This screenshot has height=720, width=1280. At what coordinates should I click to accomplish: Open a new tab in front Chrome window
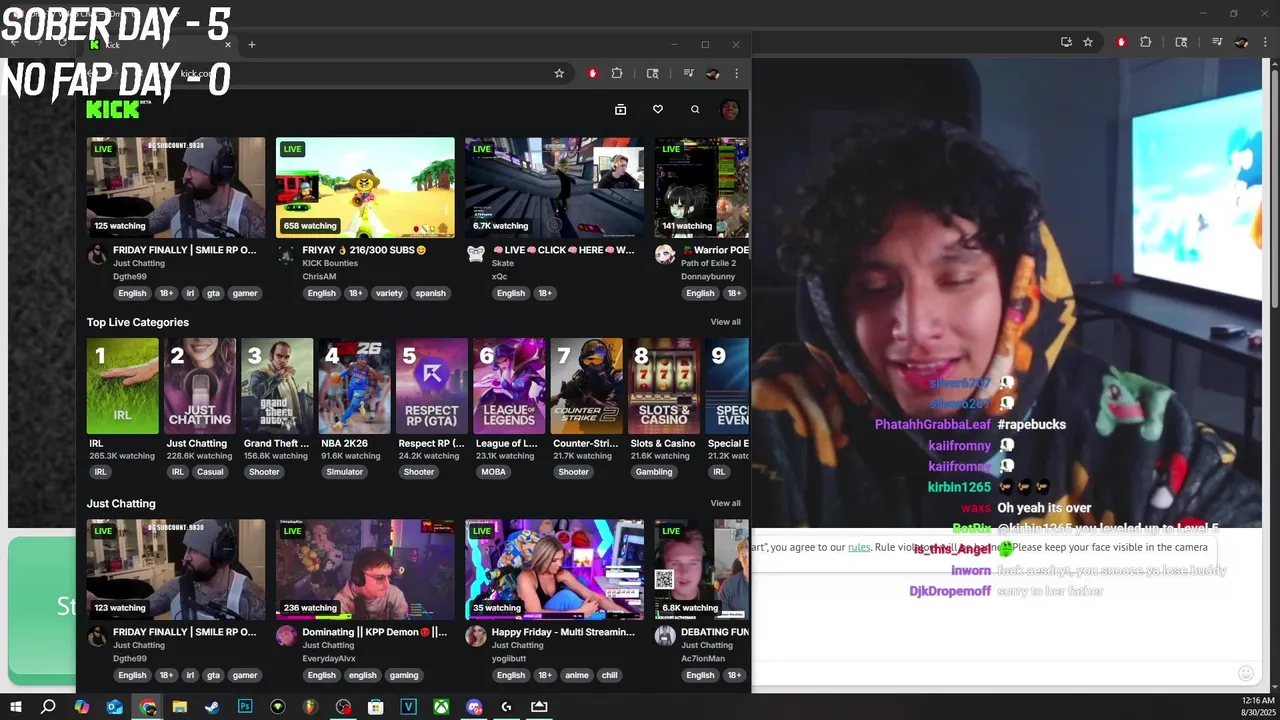click(252, 44)
